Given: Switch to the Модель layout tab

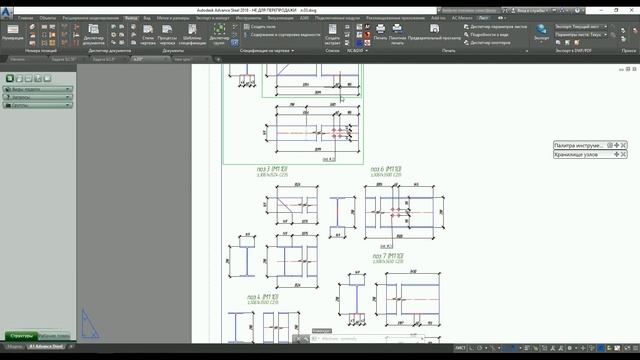Looking at the screenshot, I should point(15,347).
